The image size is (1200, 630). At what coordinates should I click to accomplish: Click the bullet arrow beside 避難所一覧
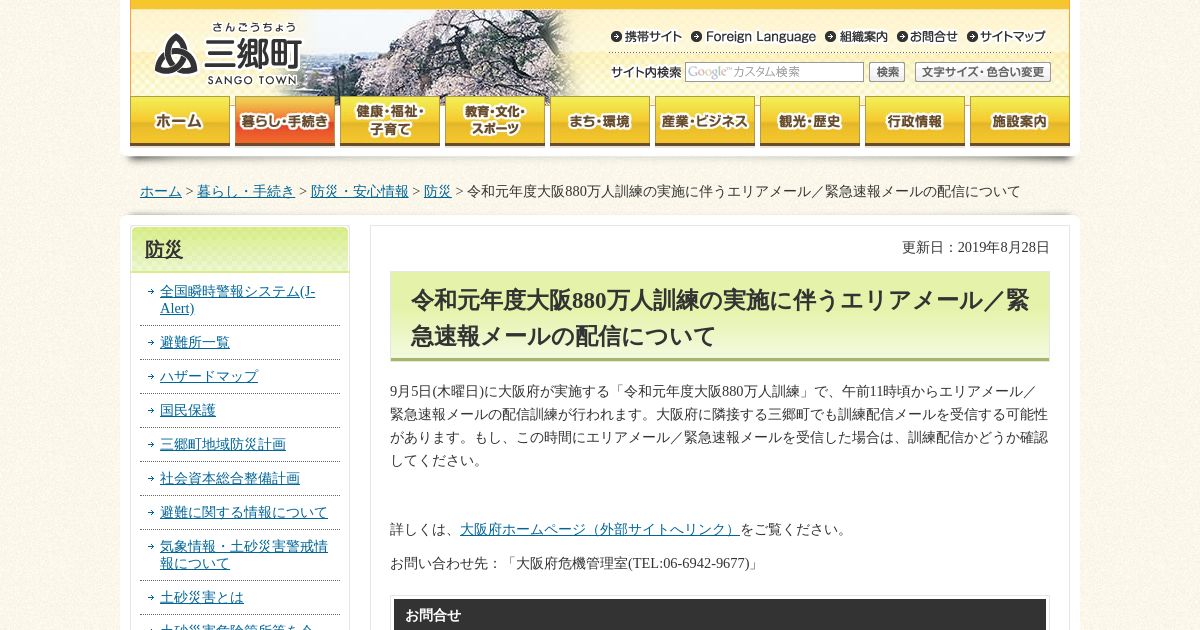pos(150,342)
